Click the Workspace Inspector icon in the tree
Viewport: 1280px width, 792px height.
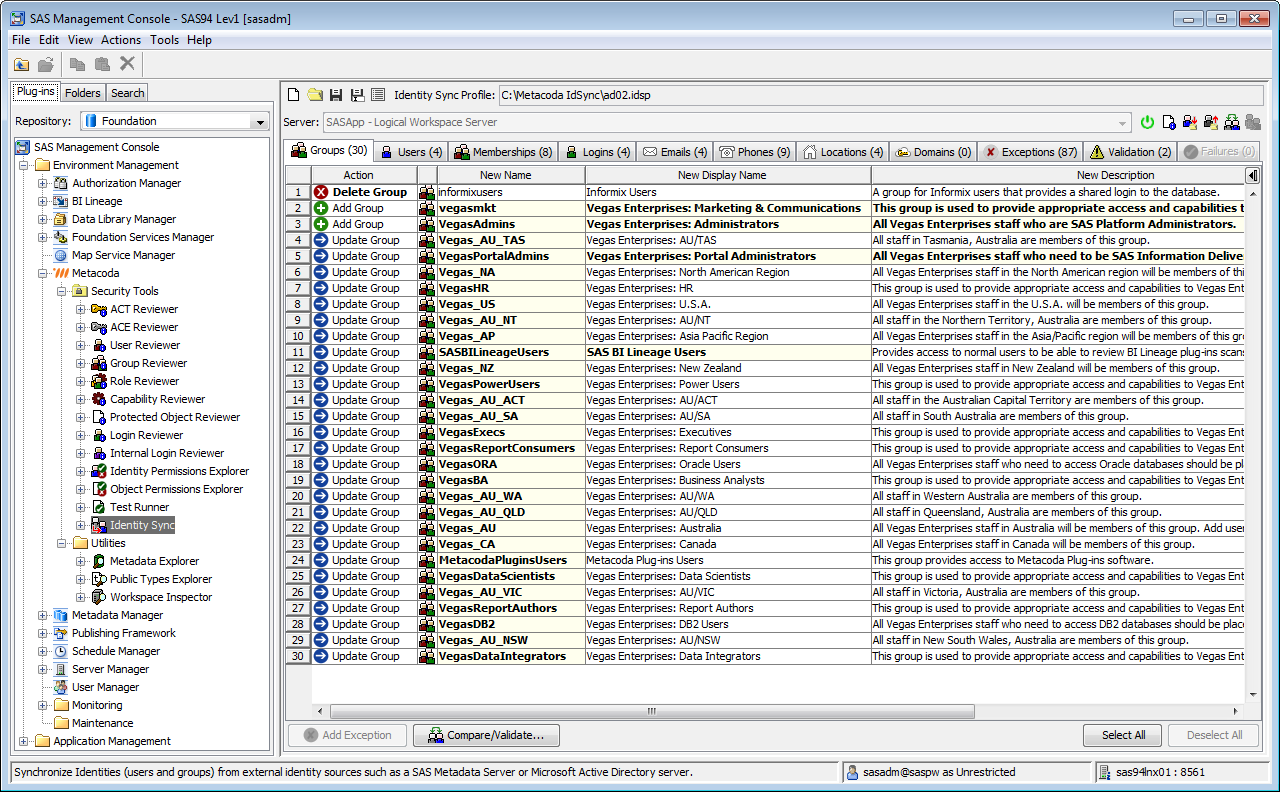pyautogui.click(x=99, y=597)
